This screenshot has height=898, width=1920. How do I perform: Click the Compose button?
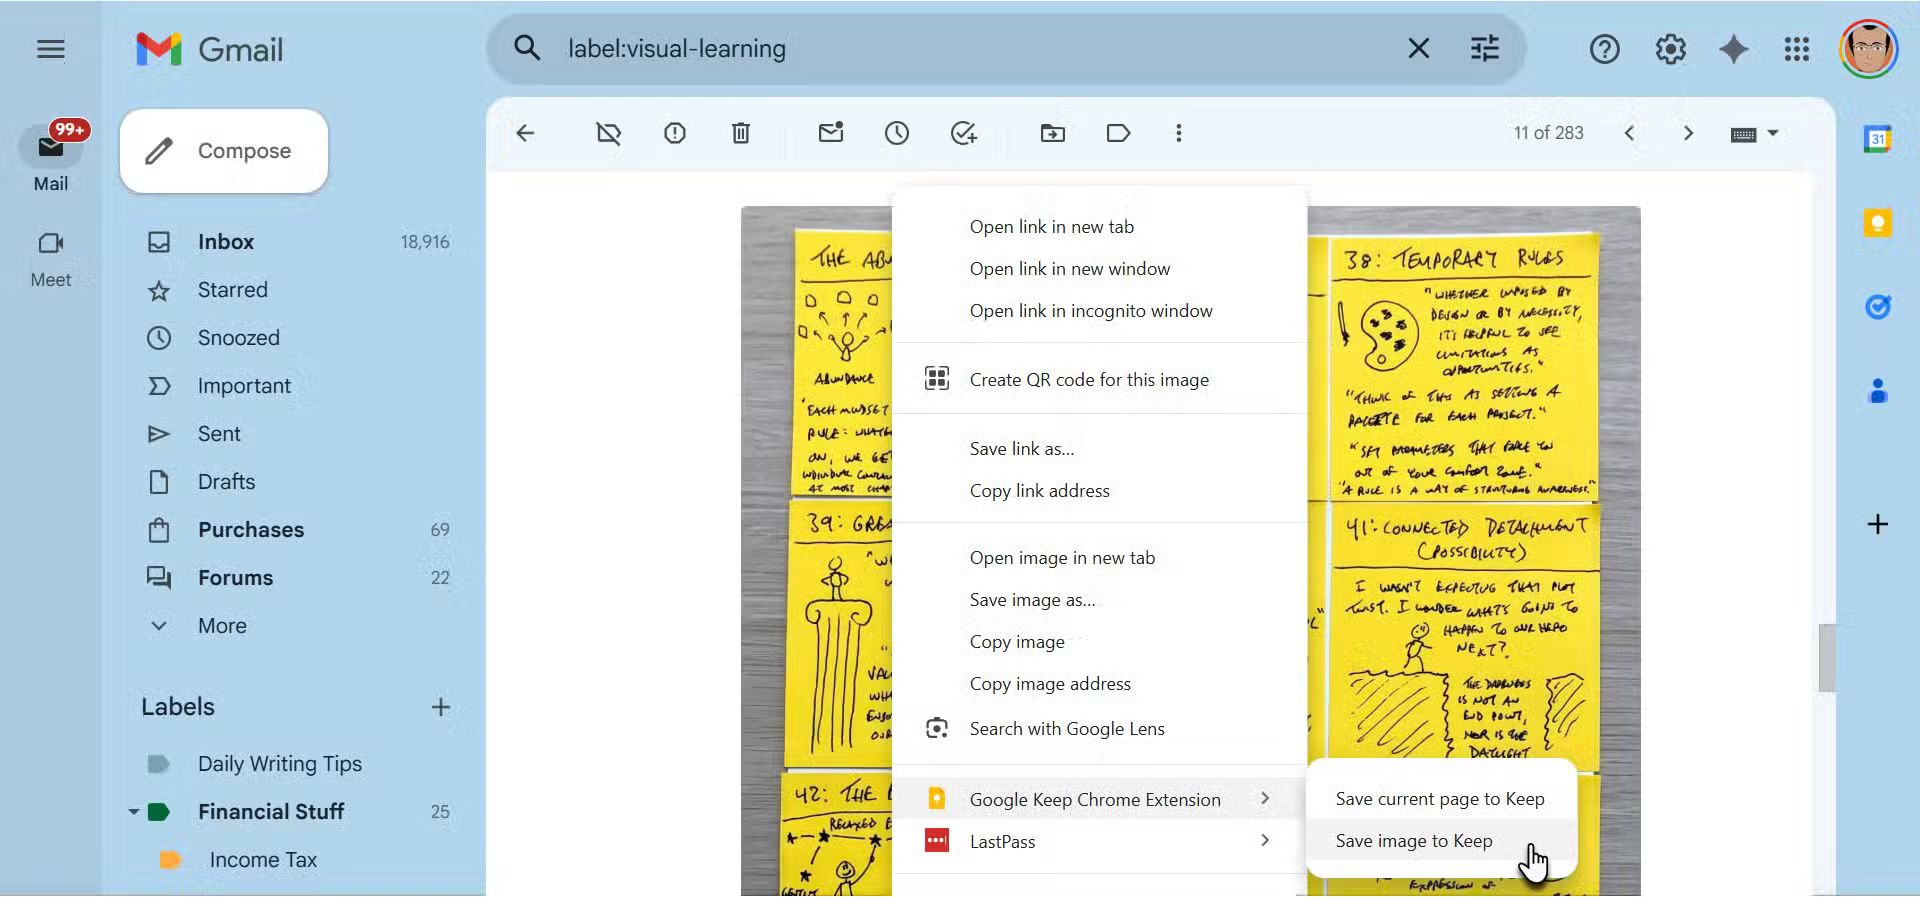(224, 151)
